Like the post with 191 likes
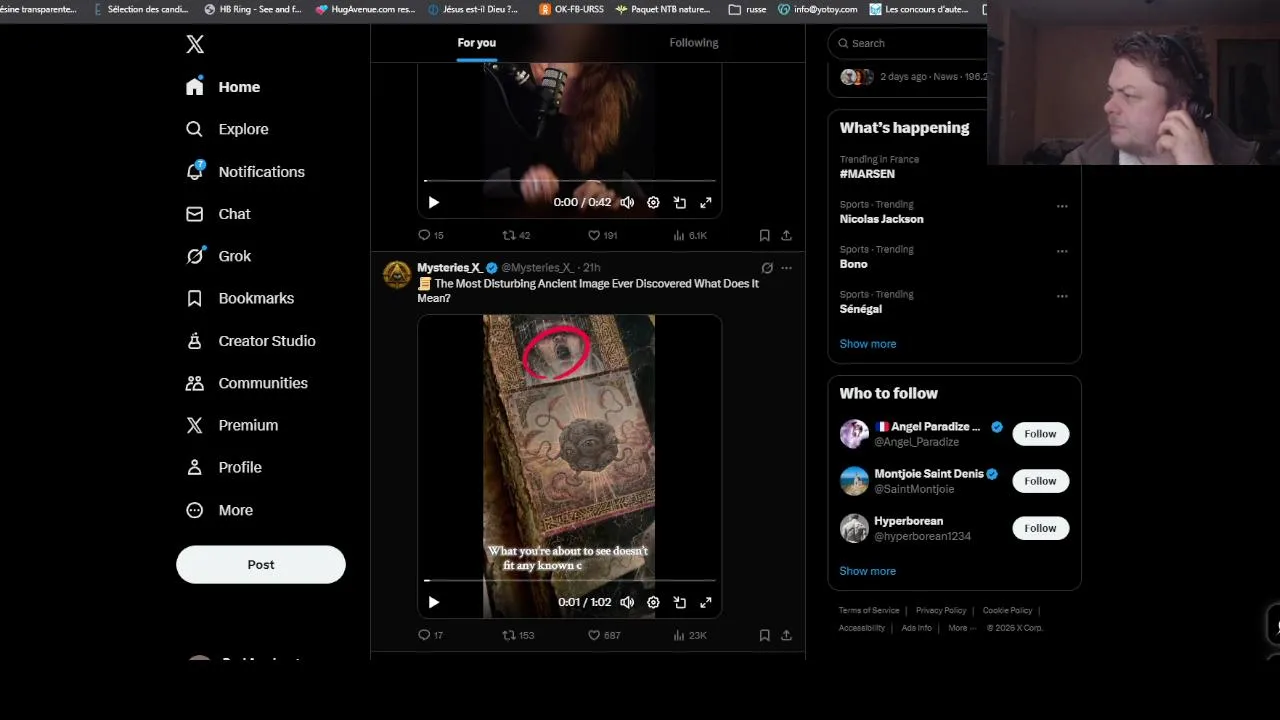Screen dimensions: 1280x720 [602, 235]
